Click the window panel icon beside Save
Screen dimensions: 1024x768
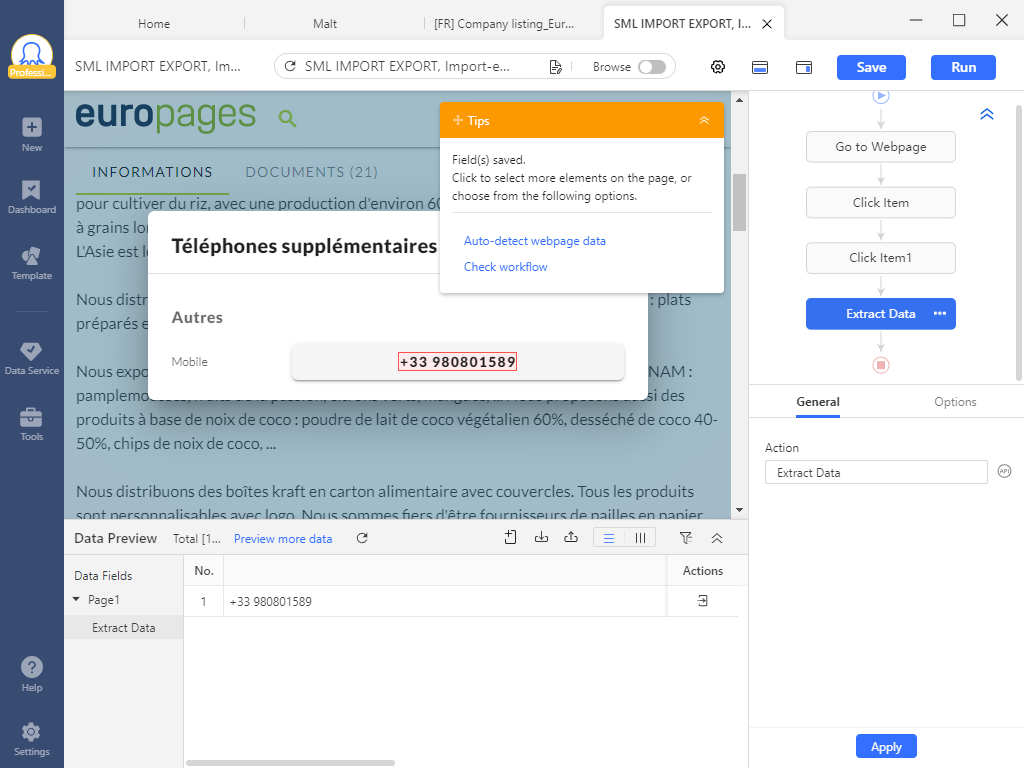click(x=804, y=67)
